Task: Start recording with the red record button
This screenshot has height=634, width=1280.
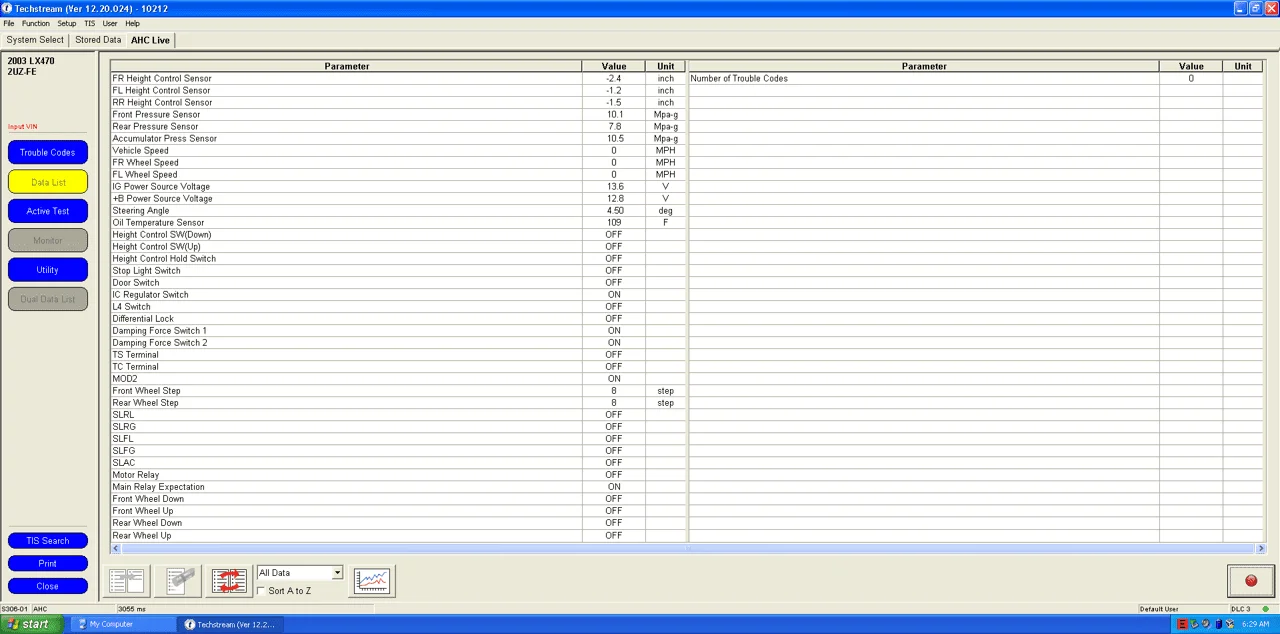Action: 1251,581
